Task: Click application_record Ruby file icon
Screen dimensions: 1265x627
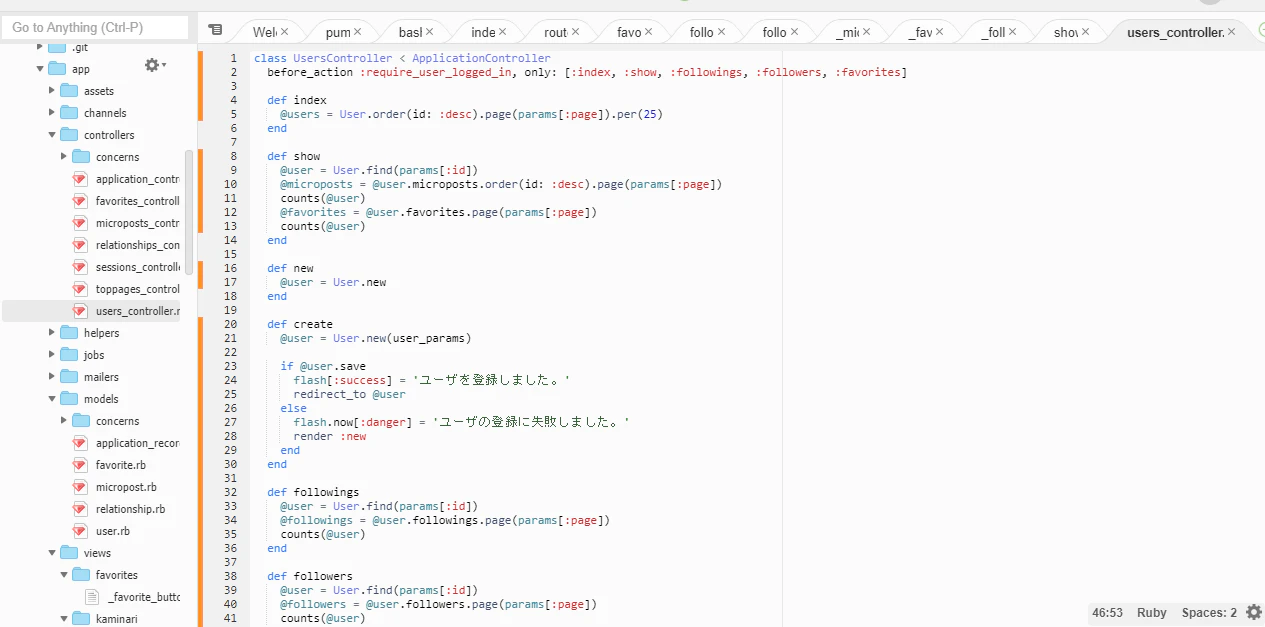Action: click(x=80, y=443)
